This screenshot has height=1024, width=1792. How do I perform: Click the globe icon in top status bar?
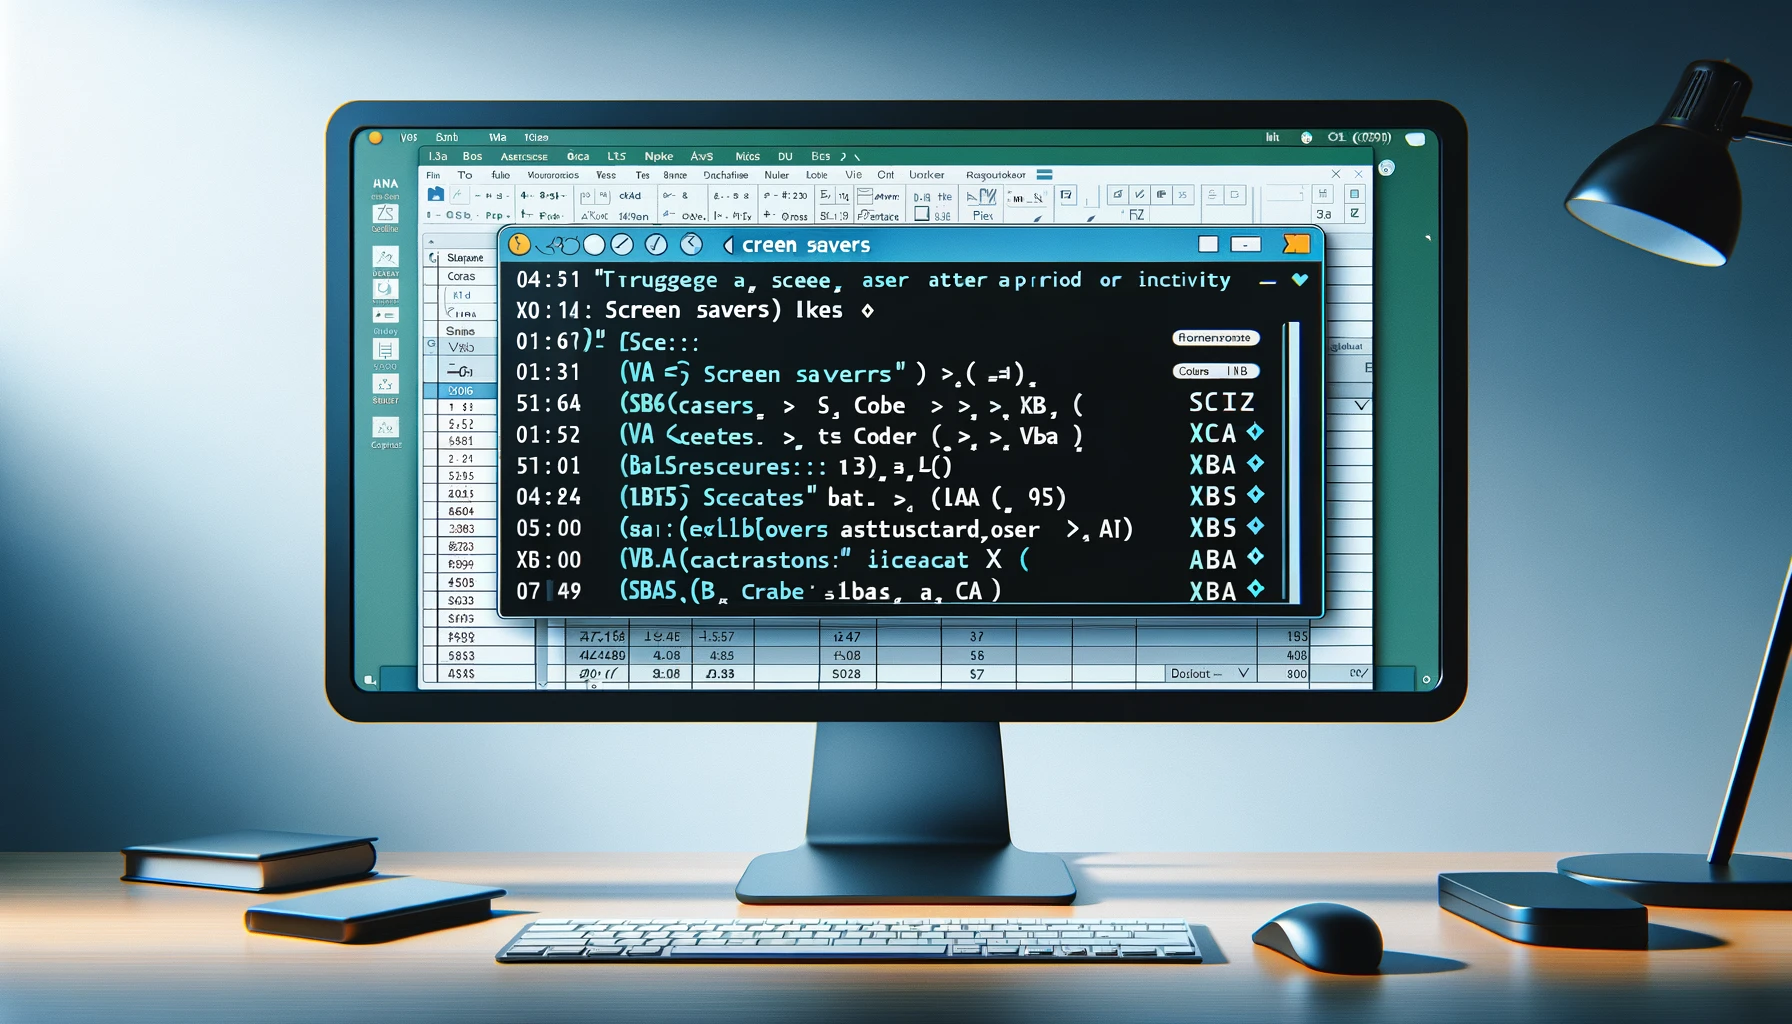point(1306,138)
